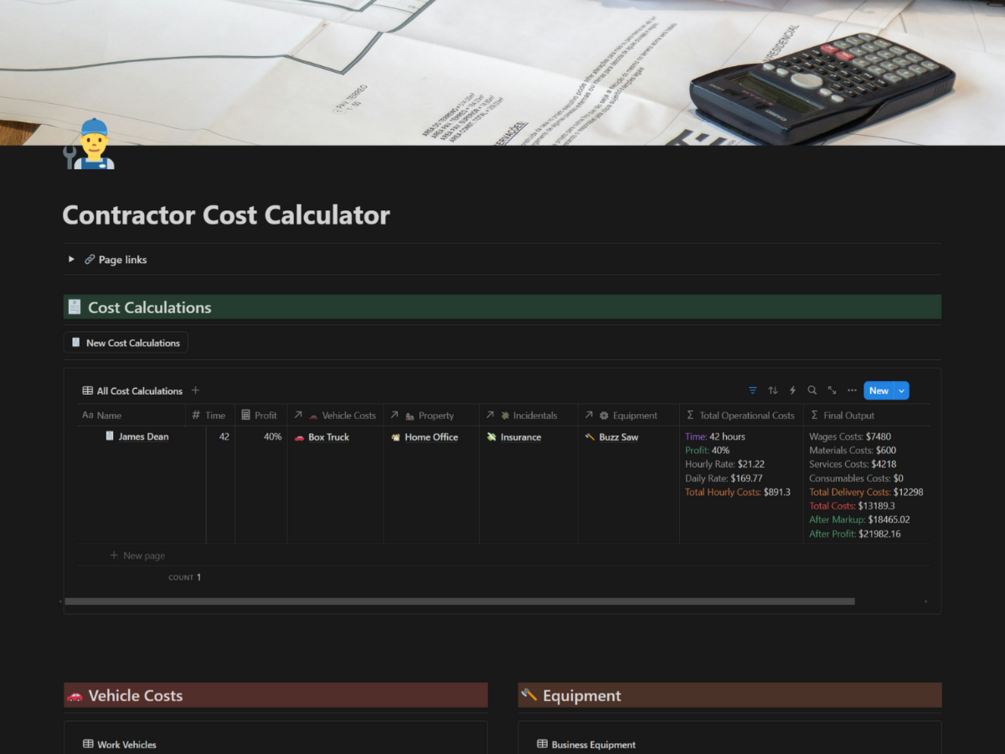Click the Total Operational Costs column header
The height and width of the screenshot is (754, 1005).
pos(742,415)
